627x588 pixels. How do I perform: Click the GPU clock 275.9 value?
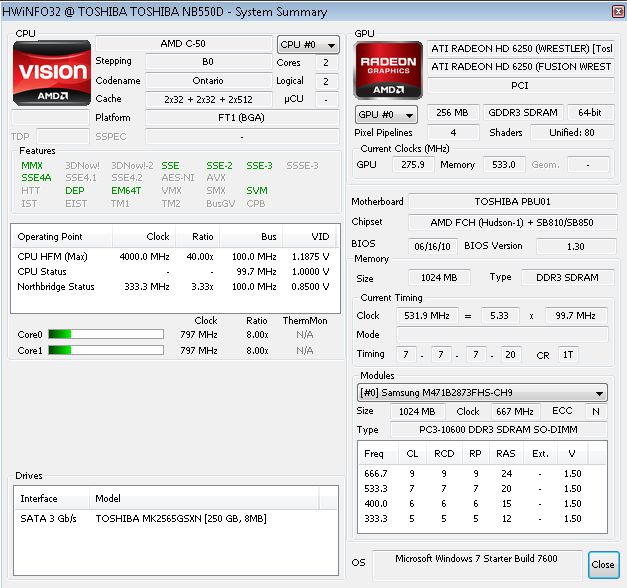click(x=413, y=164)
